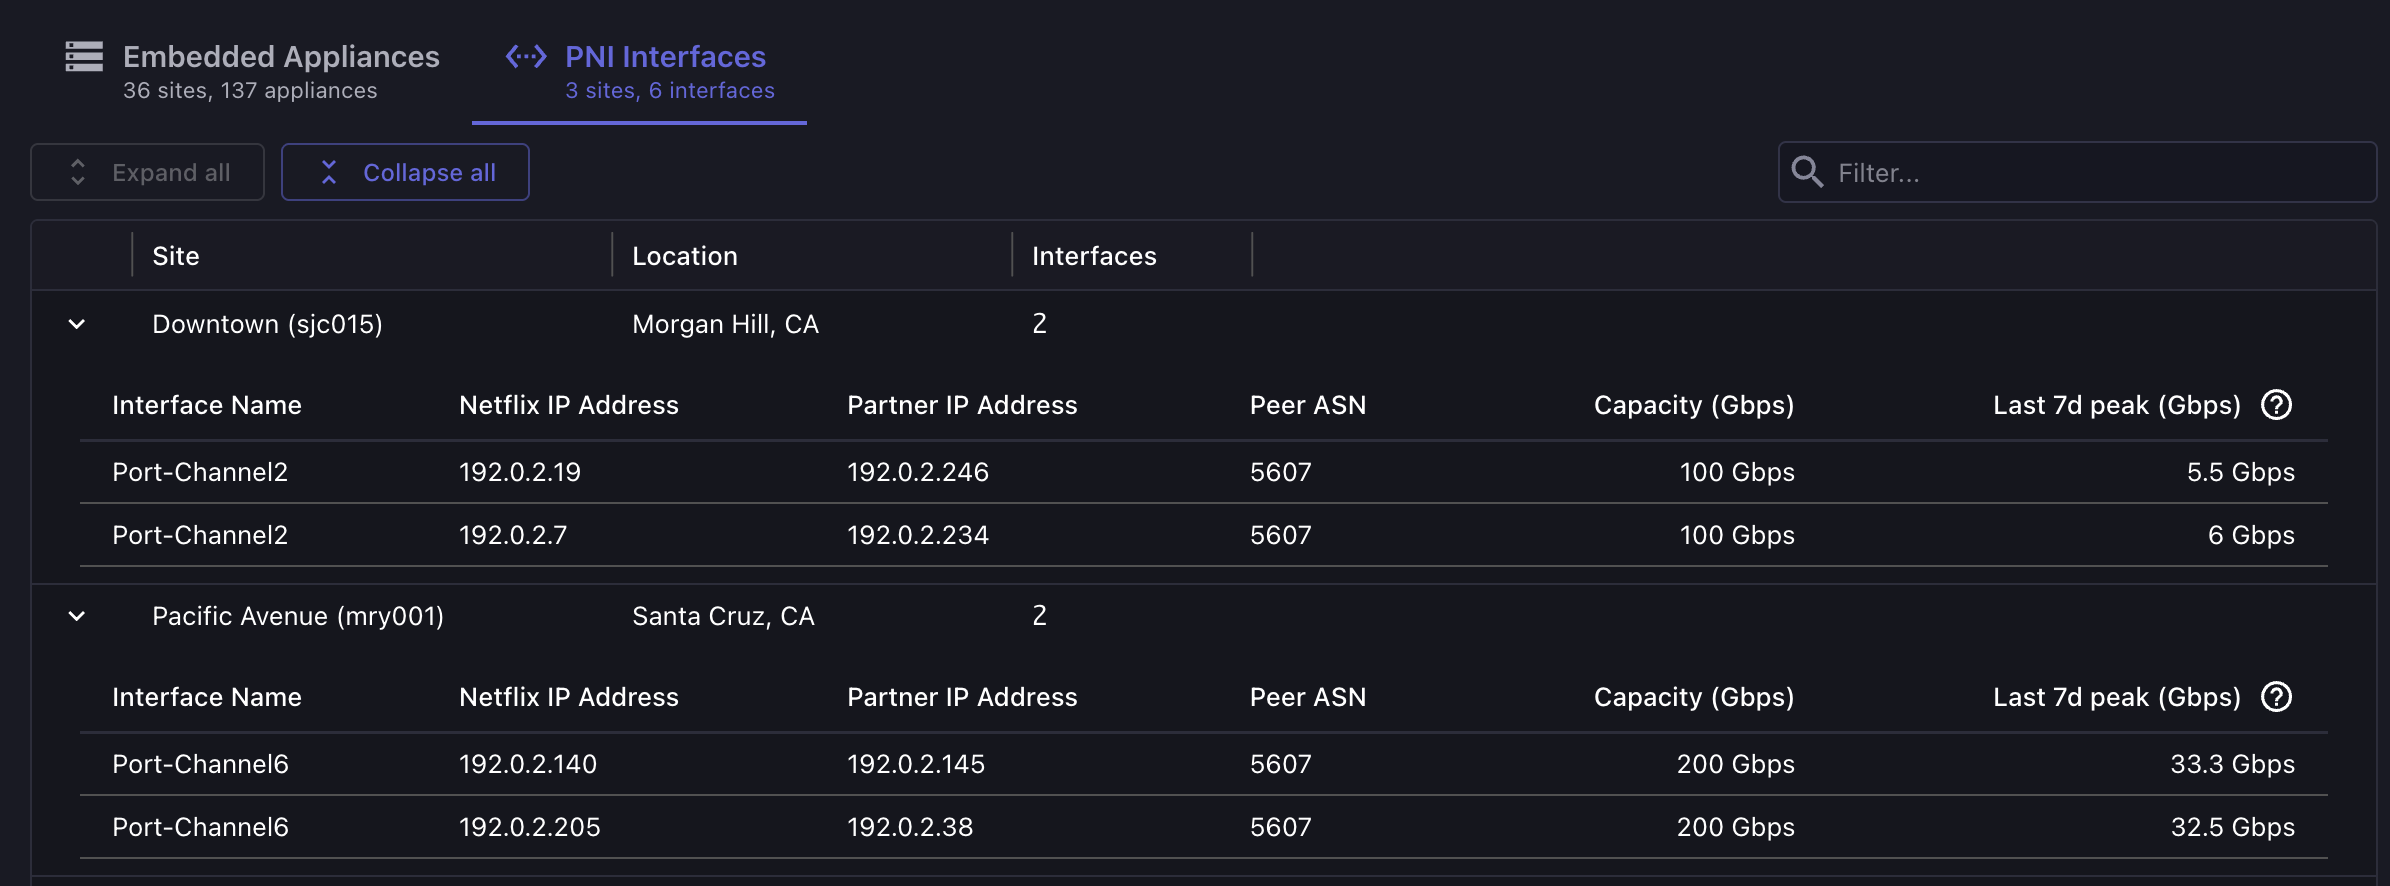
Task: Click Peer ASN 5607 in 192.0.2.19 row
Action: [1280, 472]
